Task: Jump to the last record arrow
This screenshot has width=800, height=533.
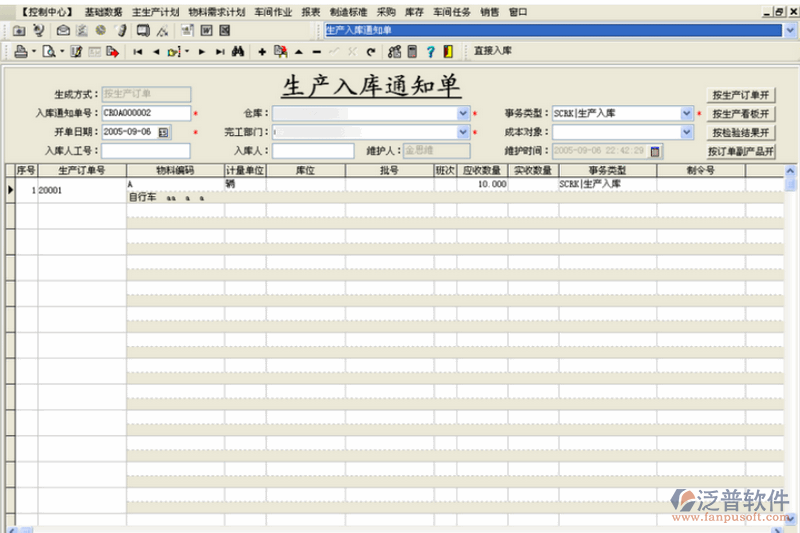Action: pyautogui.click(x=220, y=51)
